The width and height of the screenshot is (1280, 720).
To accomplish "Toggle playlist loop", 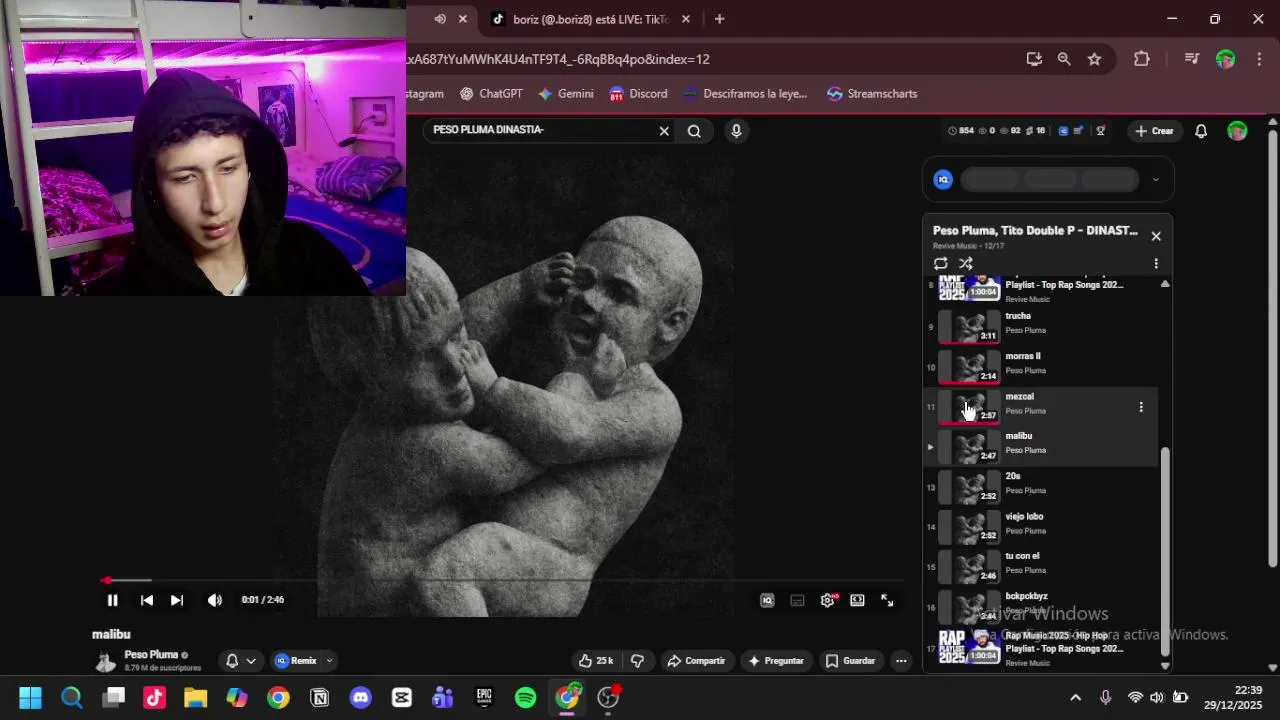I will tap(940, 264).
